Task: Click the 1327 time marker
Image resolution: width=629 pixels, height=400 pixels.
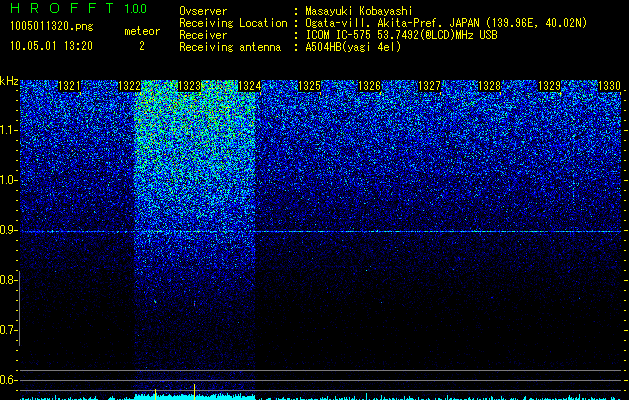Action: (429, 86)
